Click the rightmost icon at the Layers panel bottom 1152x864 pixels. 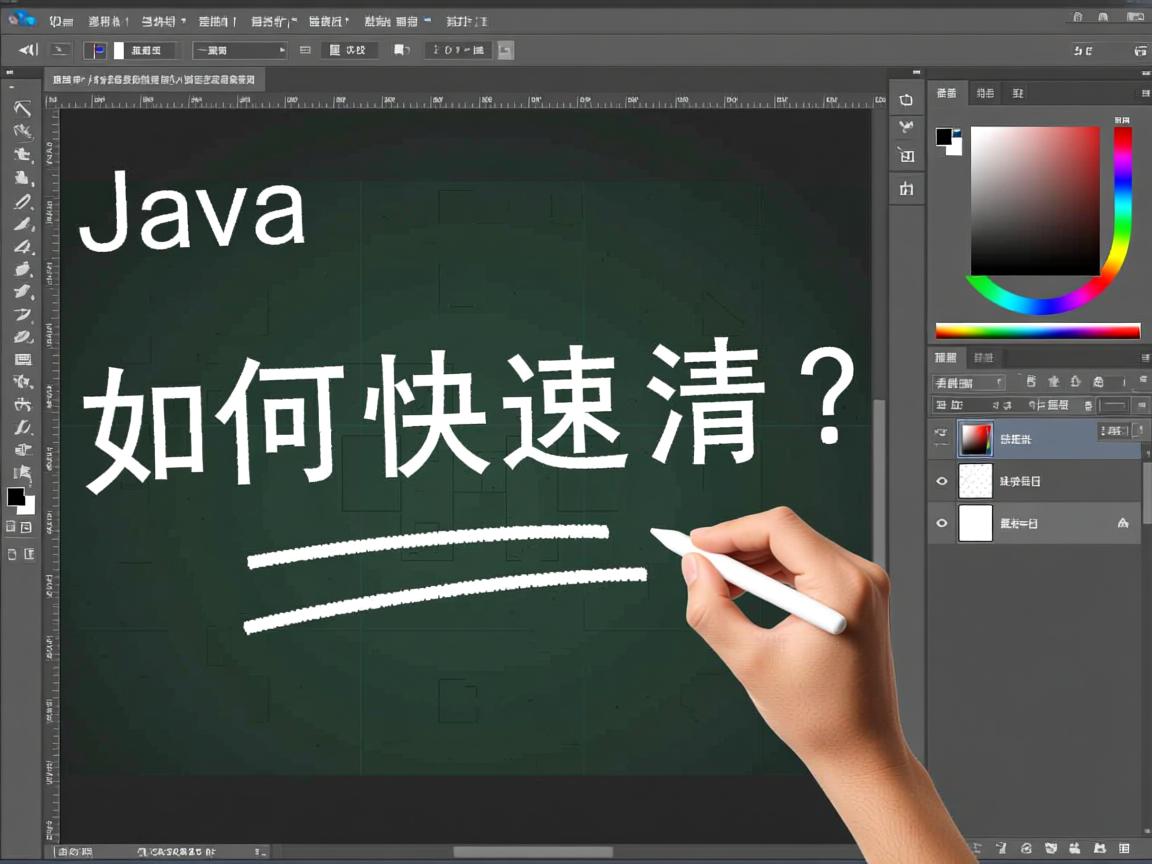(1125, 849)
